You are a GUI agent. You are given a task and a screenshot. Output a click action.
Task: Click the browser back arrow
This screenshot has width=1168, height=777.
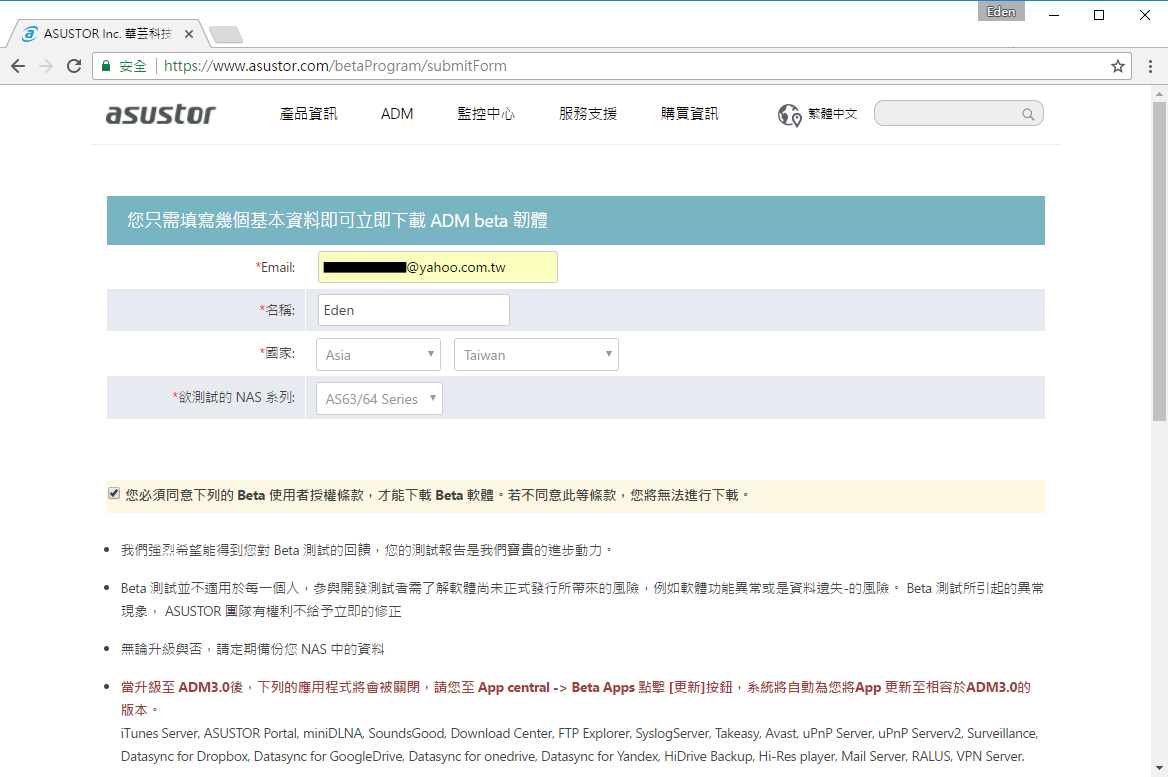tap(18, 66)
